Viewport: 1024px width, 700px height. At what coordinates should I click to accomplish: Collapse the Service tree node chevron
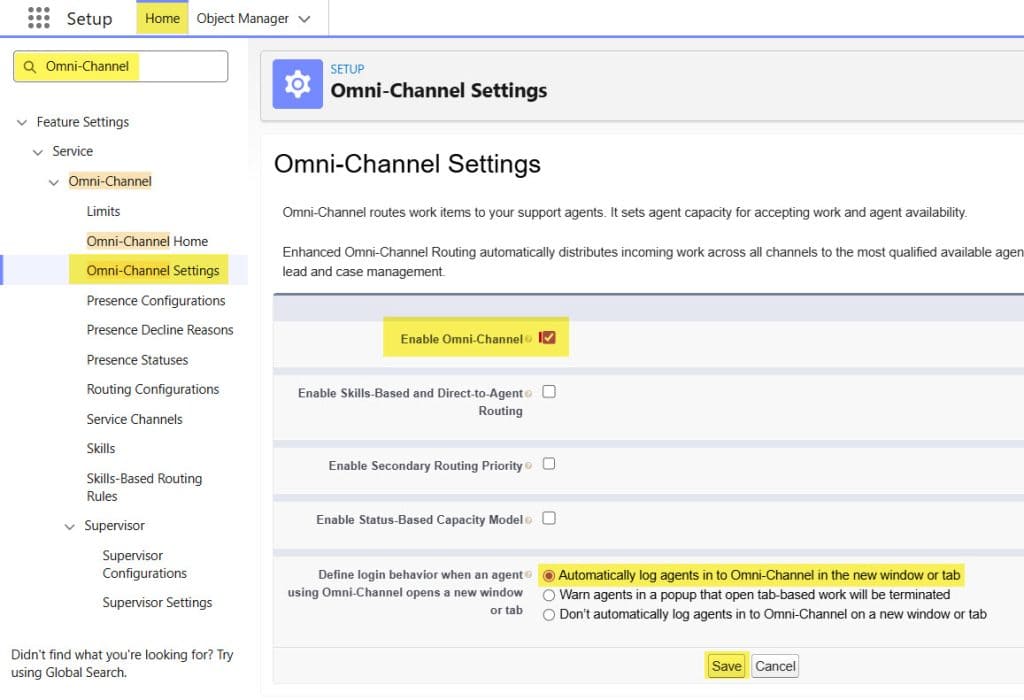[x=38, y=151]
